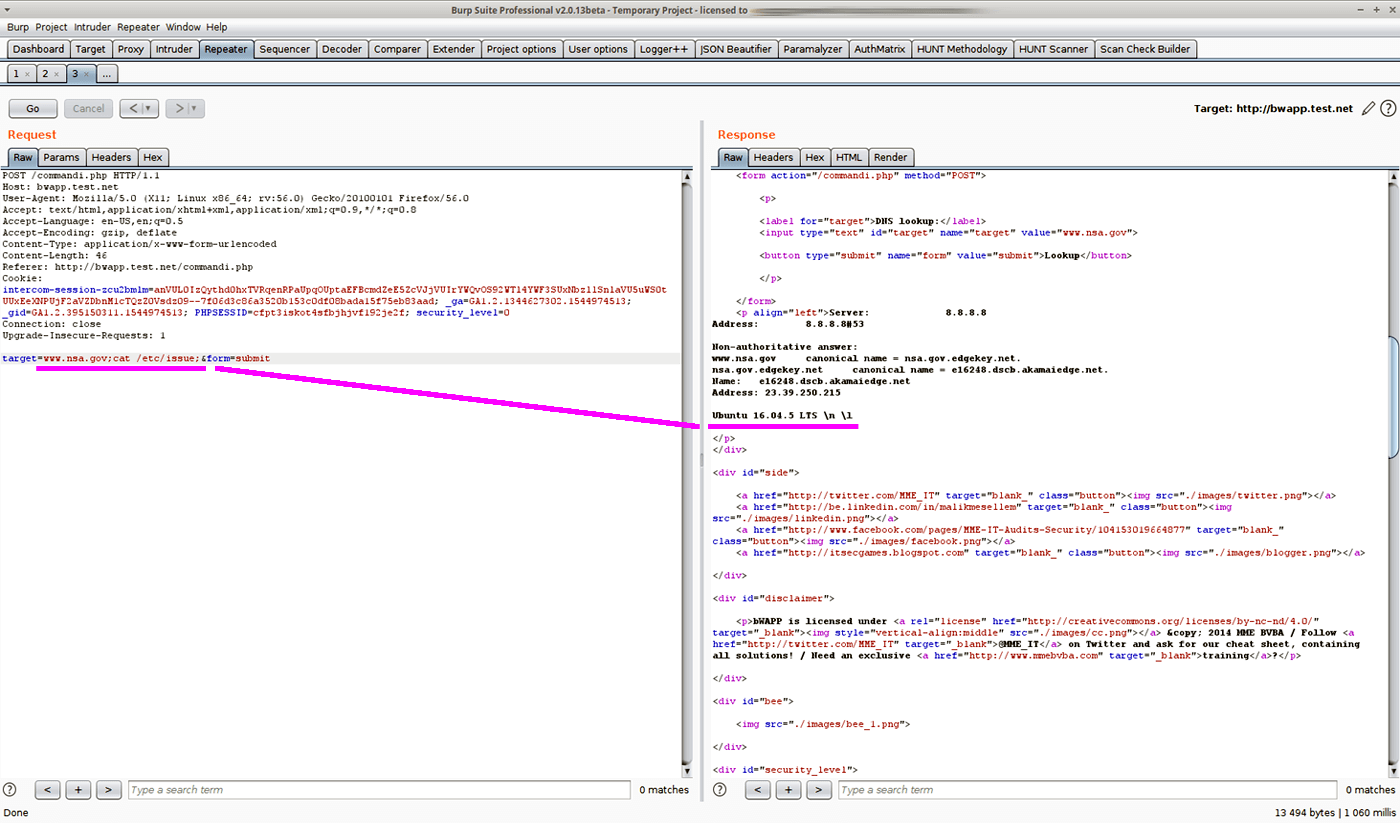This screenshot has height=823, width=1400.
Task: Select request Params view tab
Action: click(61, 157)
